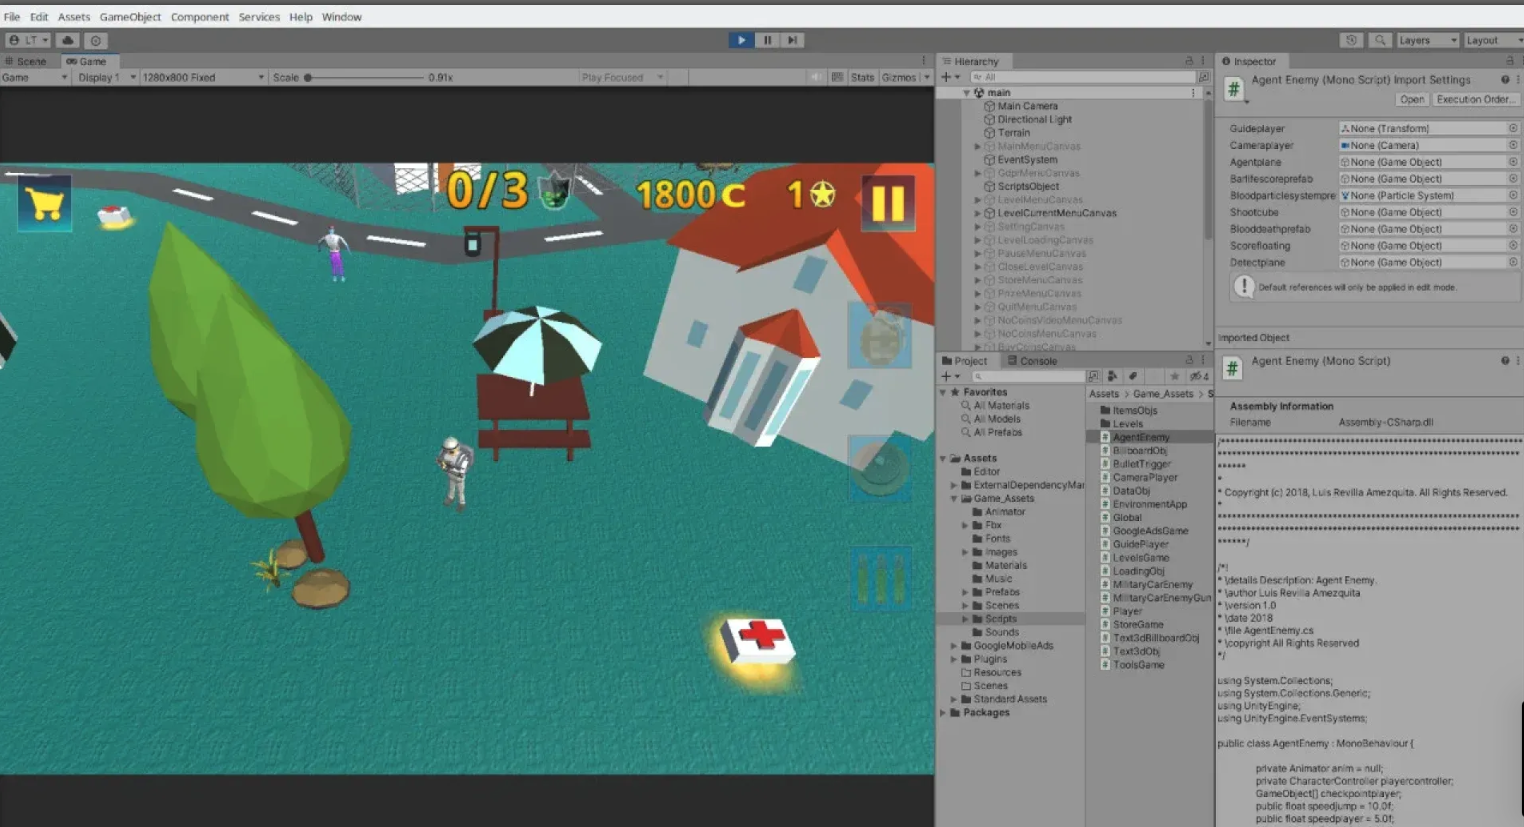Image resolution: width=1524 pixels, height=827 pixels.
Task: Open the main scene kebab options
Action: (x=1193, y=92)
